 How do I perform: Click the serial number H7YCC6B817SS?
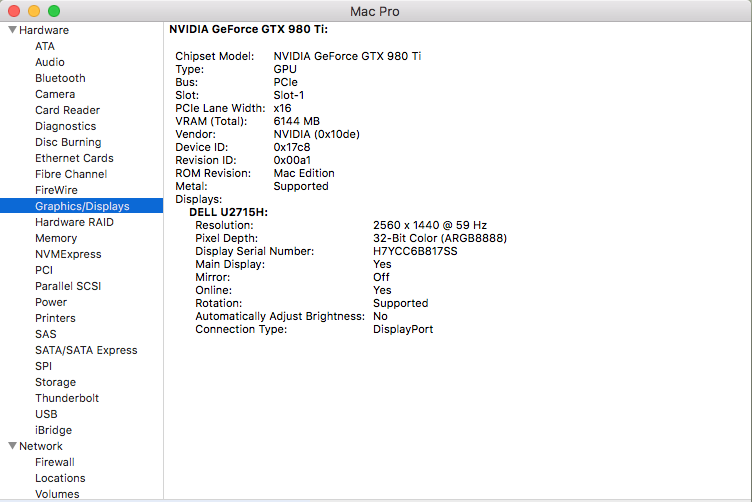pos(415,251)
